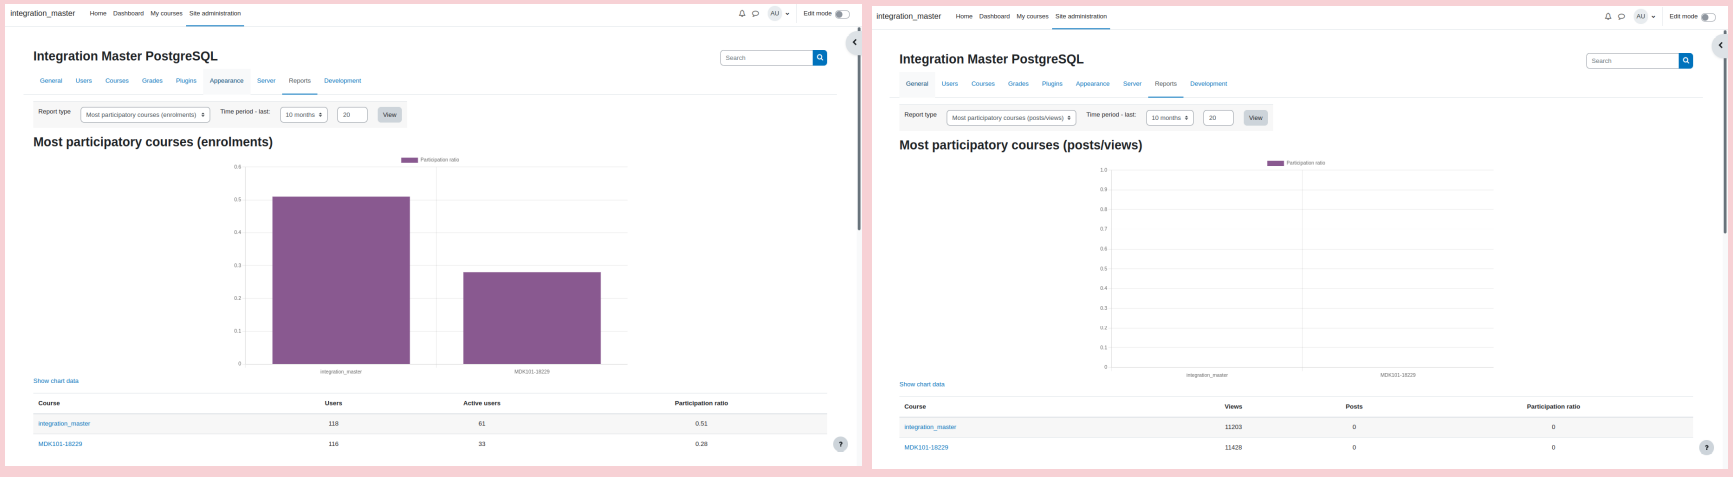Click Participation ratio value 0.28 in left table
The height and width of the screenshot is (477, 1733).
point(701,444)
